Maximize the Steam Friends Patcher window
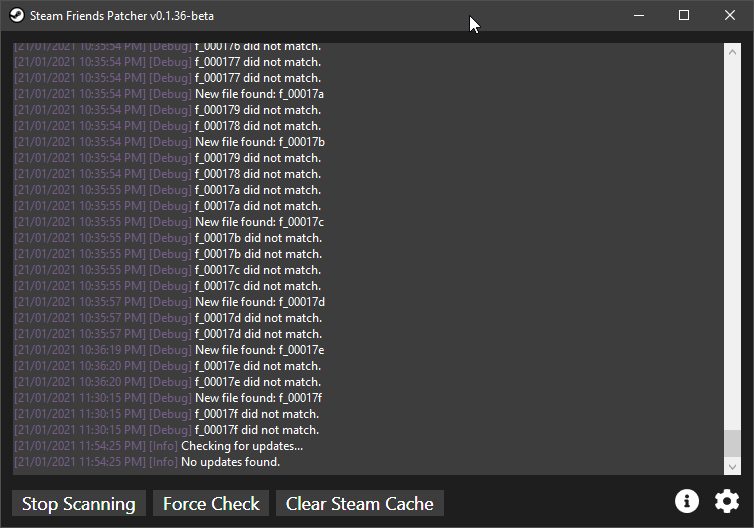This screenshot has width=754, height=528. click(684, 15)
